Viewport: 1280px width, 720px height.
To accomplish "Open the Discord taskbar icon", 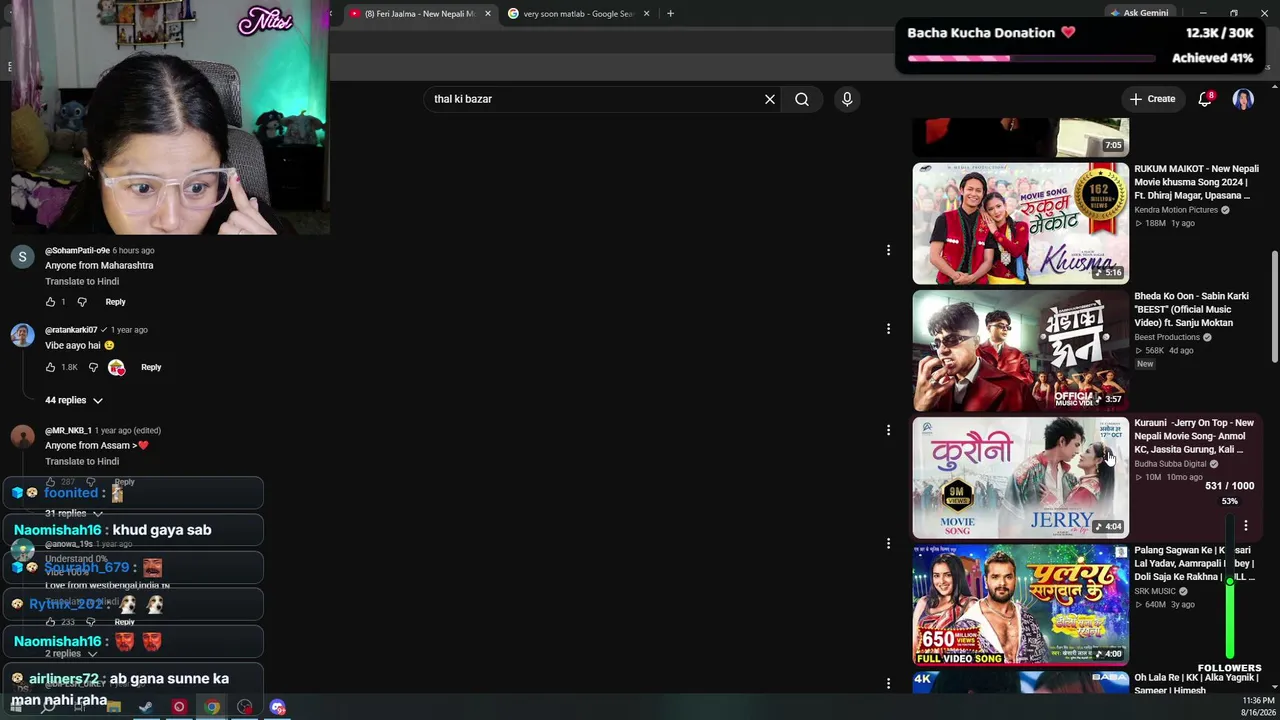I will [x=278, y=707].
